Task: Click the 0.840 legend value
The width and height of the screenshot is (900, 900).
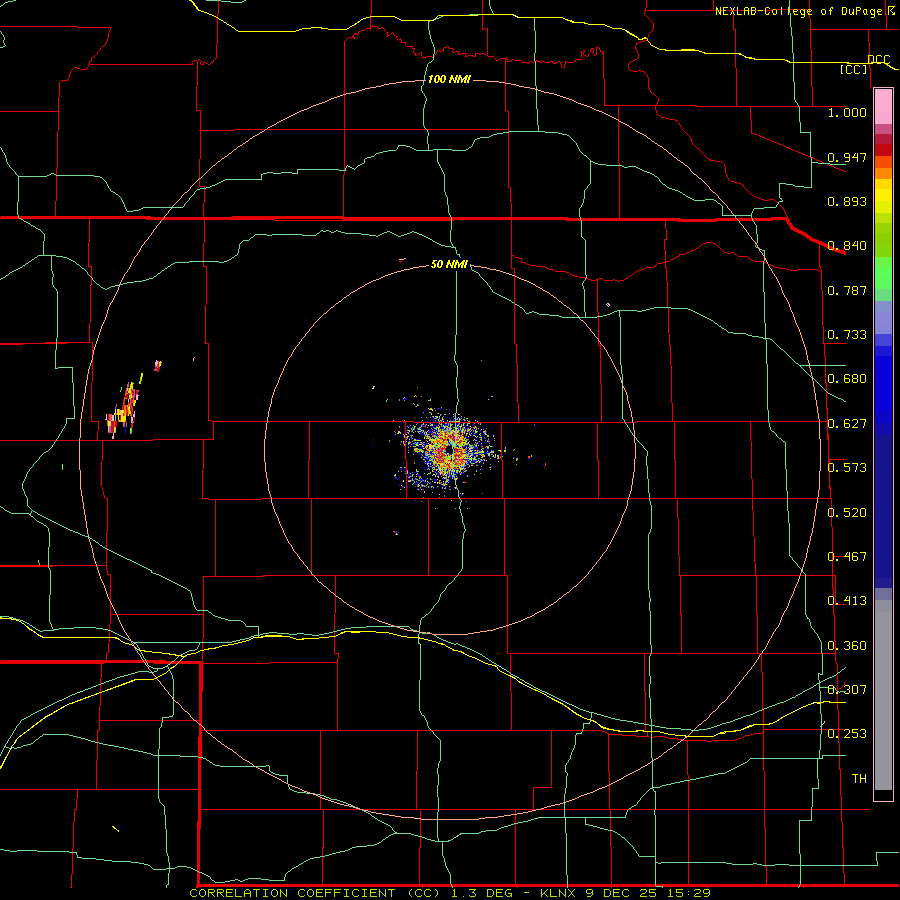Action: click(x=847, y=246)
